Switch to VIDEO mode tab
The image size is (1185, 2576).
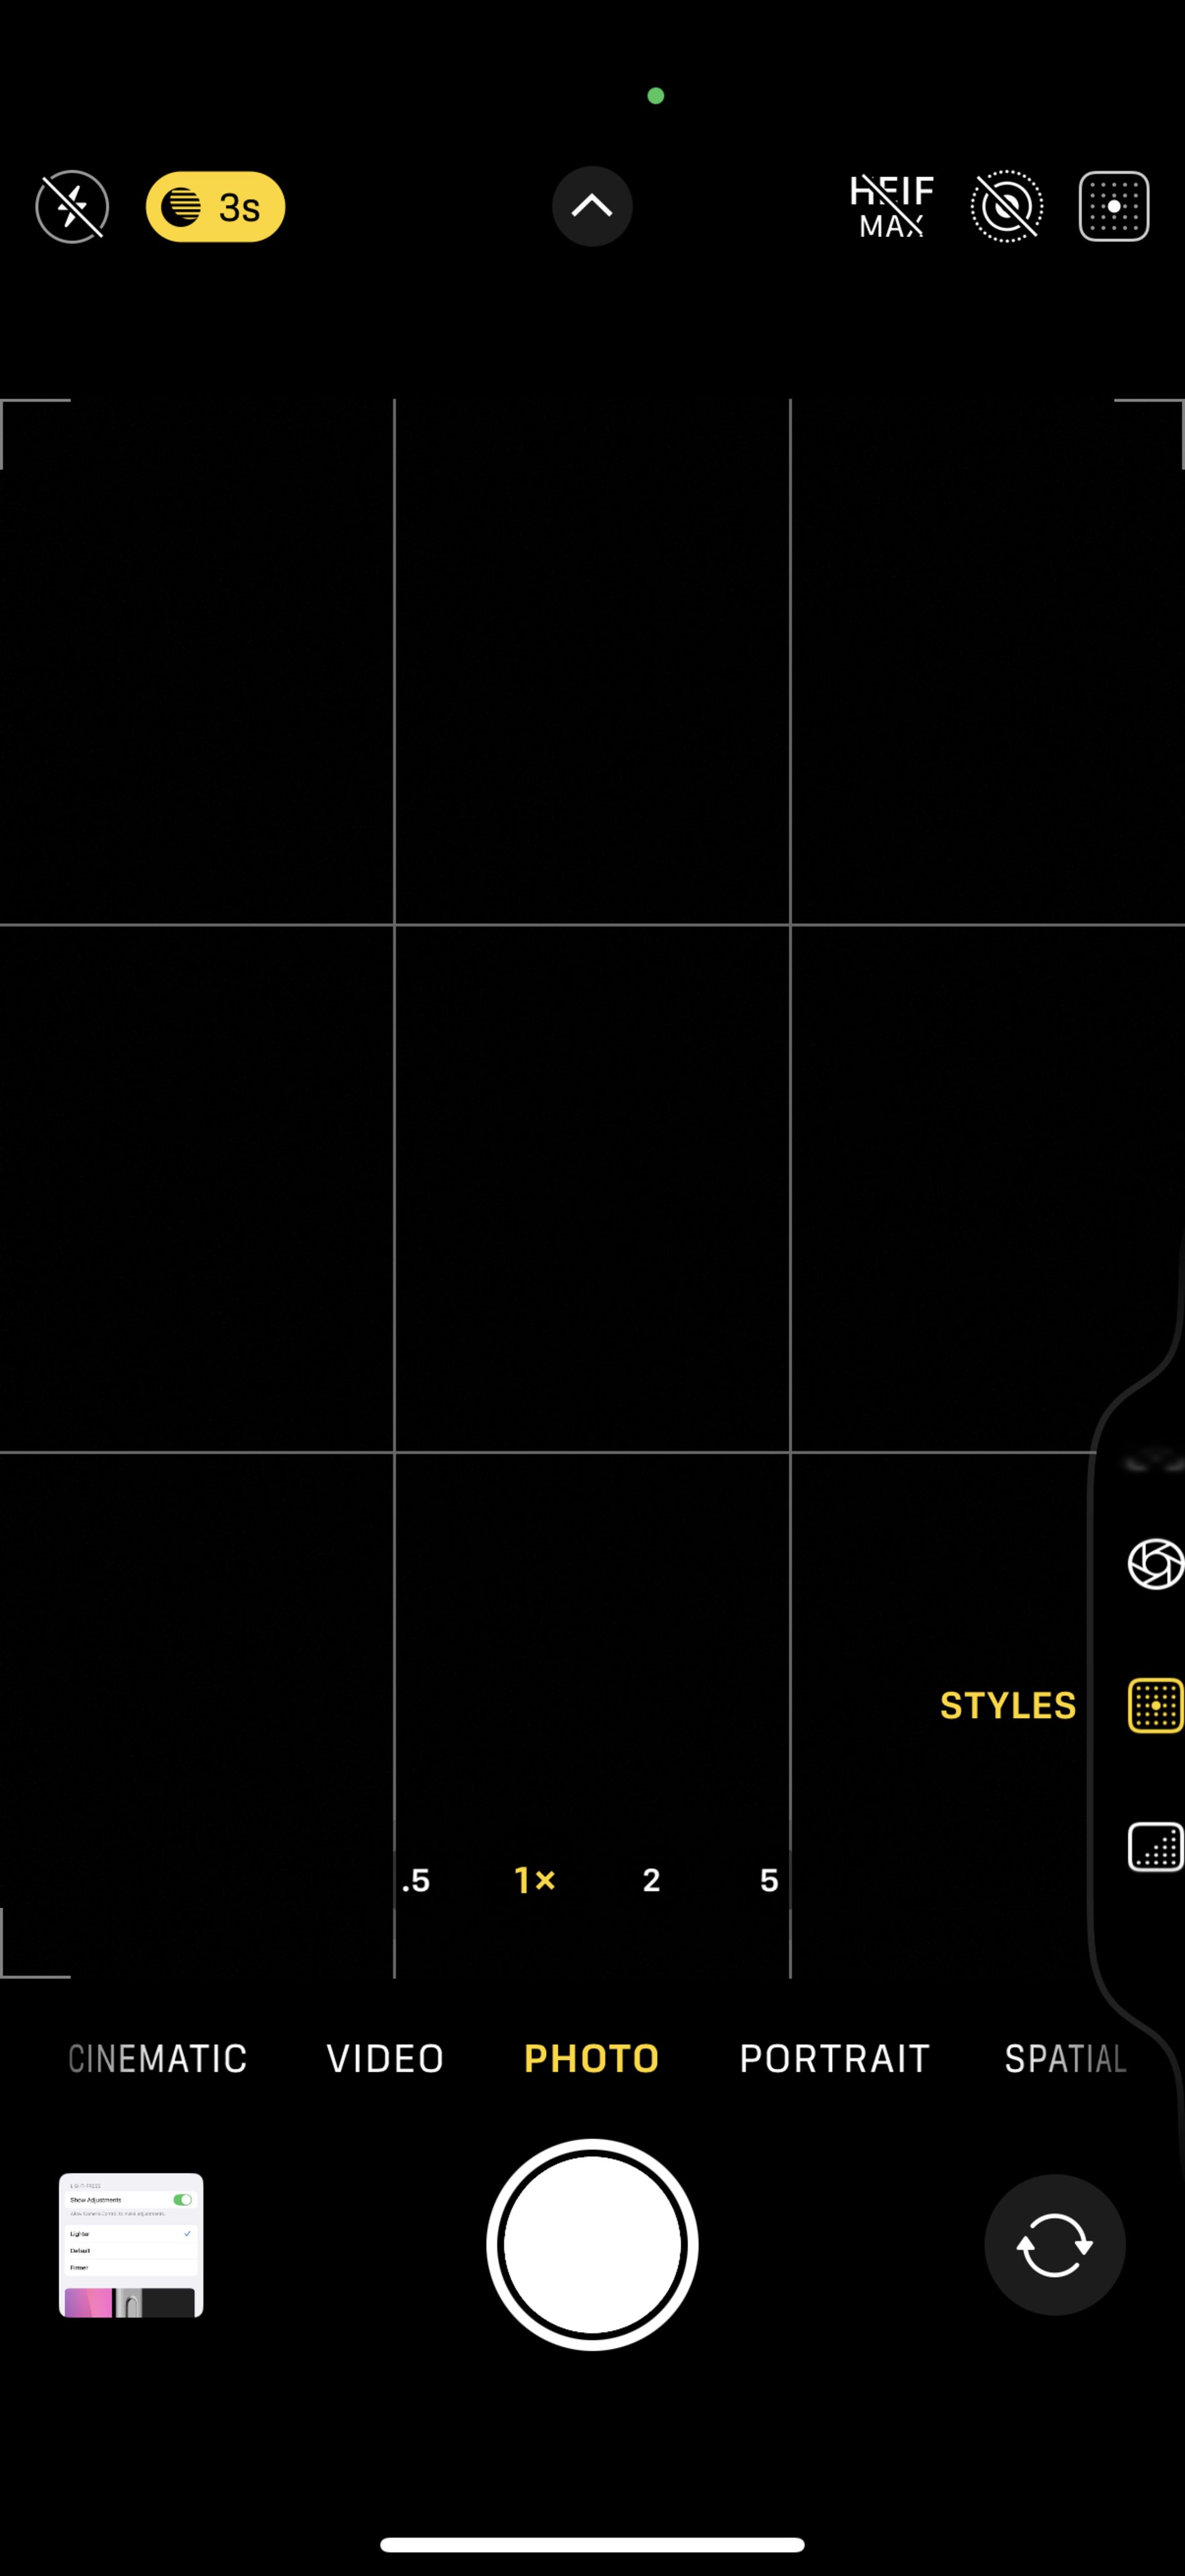(385, 2058)
